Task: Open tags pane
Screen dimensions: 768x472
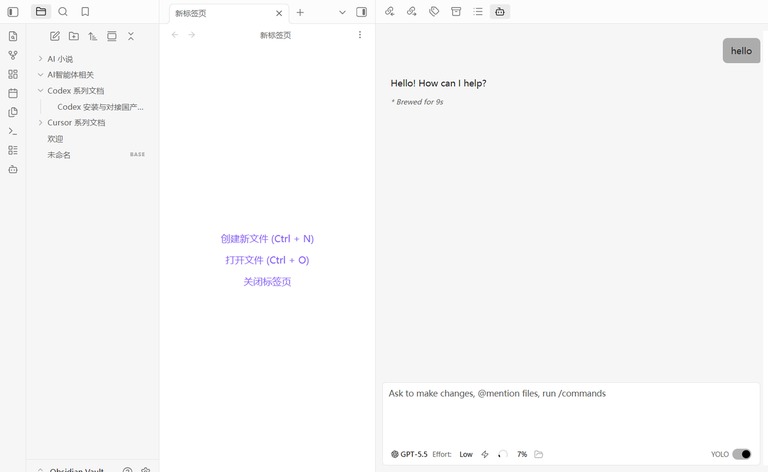Action: pyautogui.click(x=434, y=11)
